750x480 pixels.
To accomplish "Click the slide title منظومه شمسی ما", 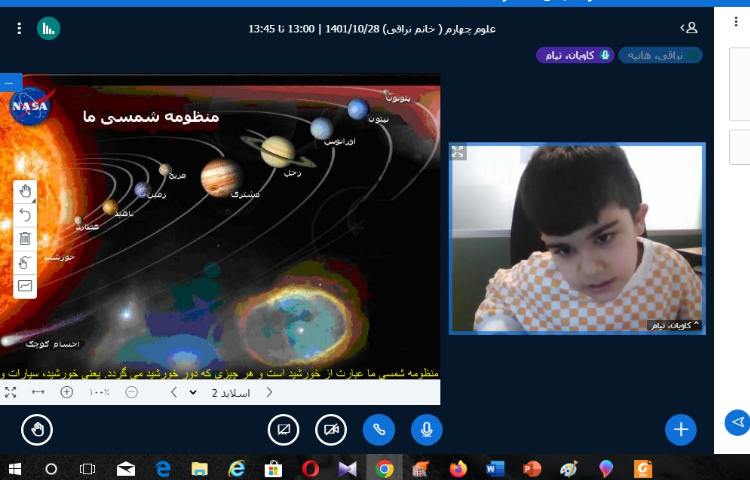I will [151, 116].
